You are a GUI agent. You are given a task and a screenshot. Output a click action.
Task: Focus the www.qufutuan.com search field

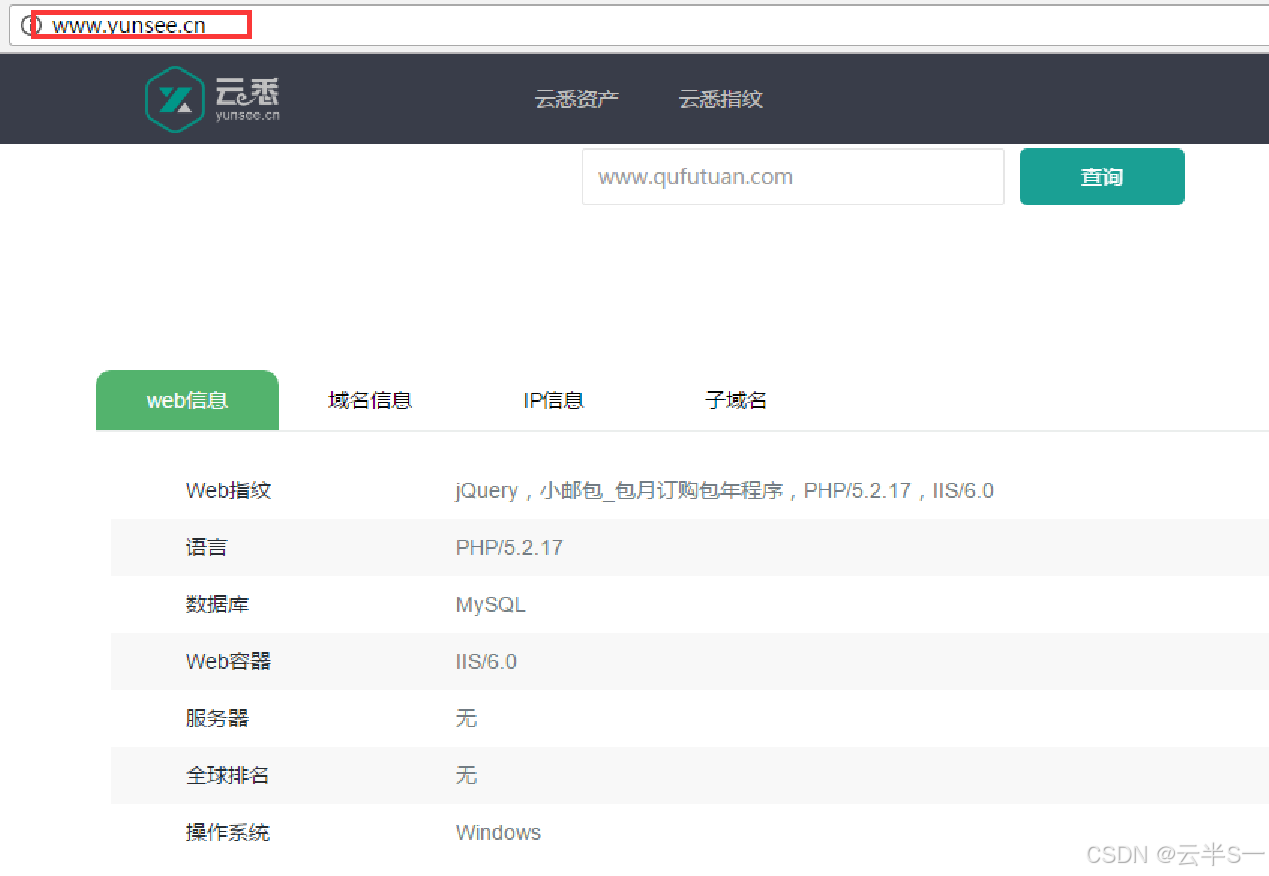tap(793, 177)
